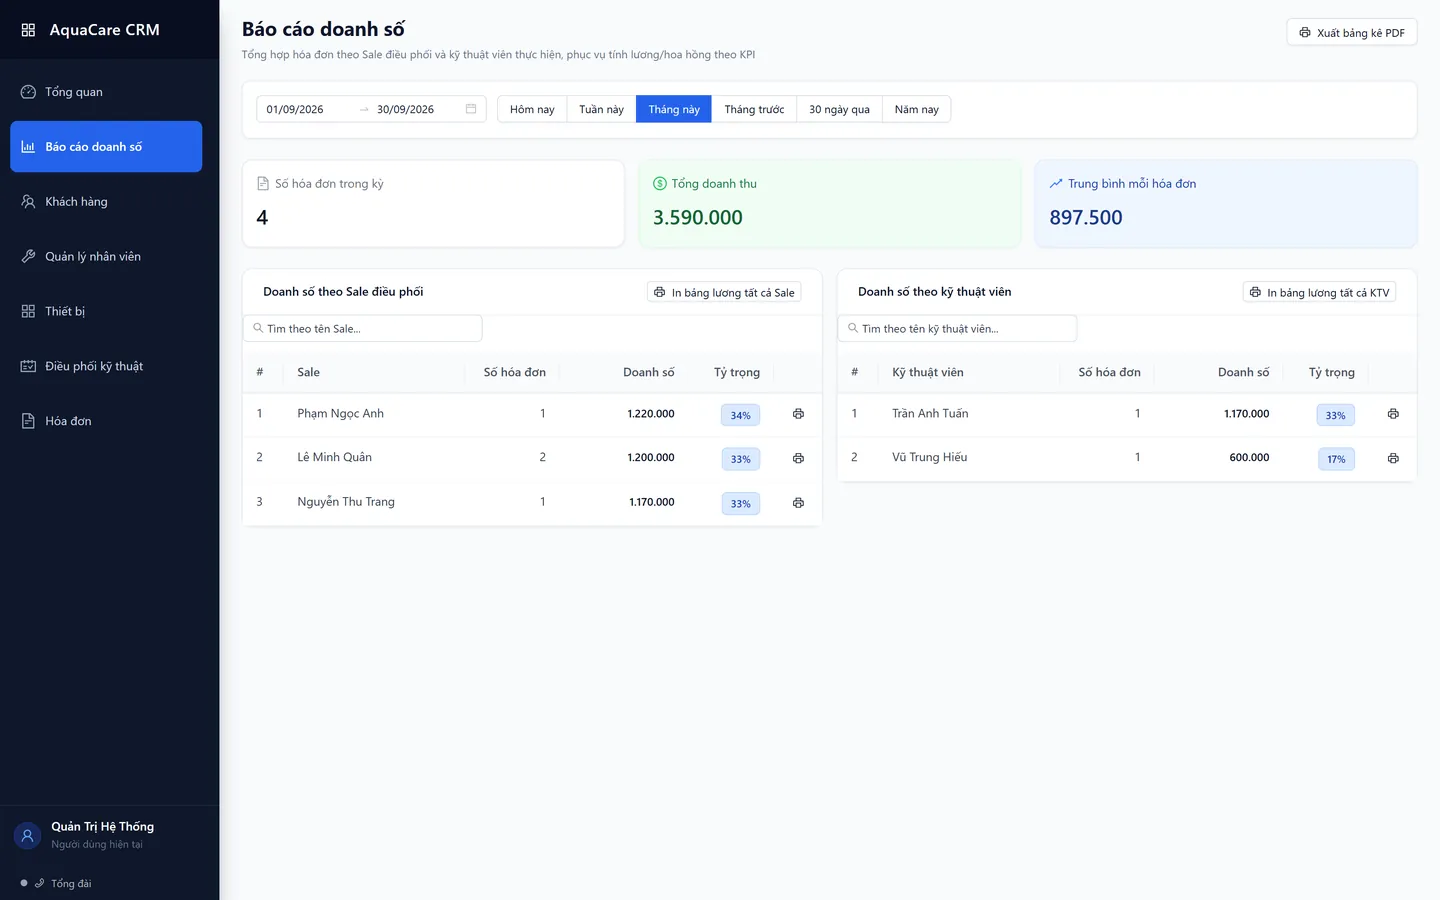
Task: Open Quản Trị Hệ Thống user profile
Action: tap(109, 836)
